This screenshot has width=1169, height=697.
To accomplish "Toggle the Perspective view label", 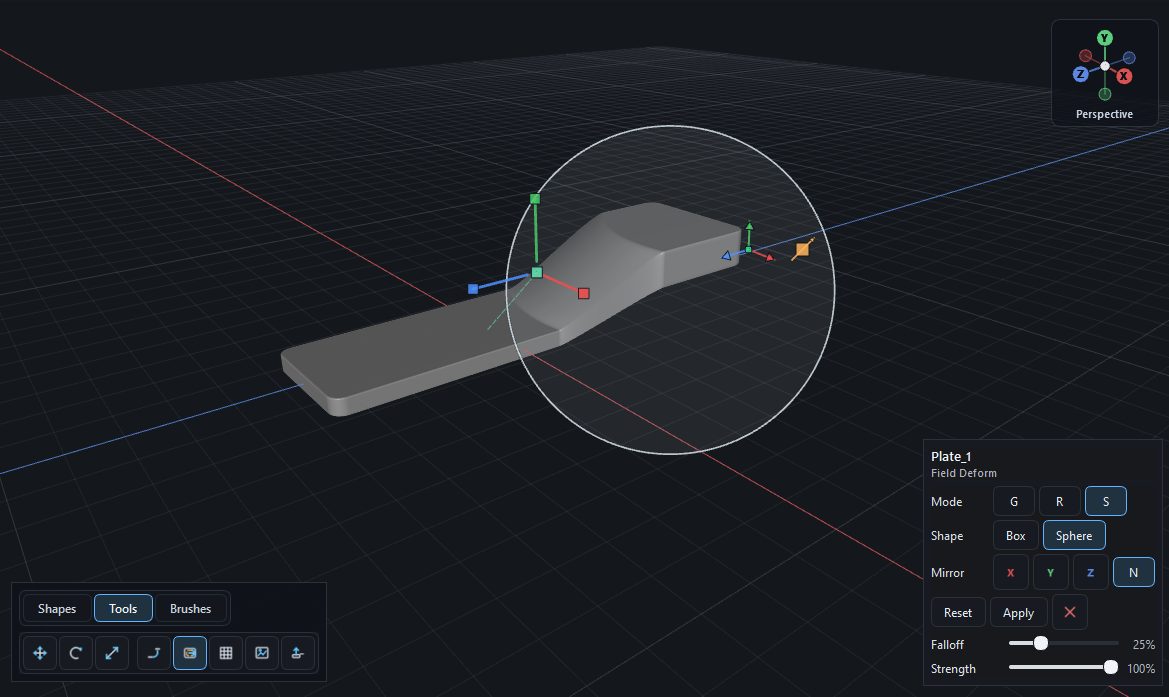I will click(1104, 114).
